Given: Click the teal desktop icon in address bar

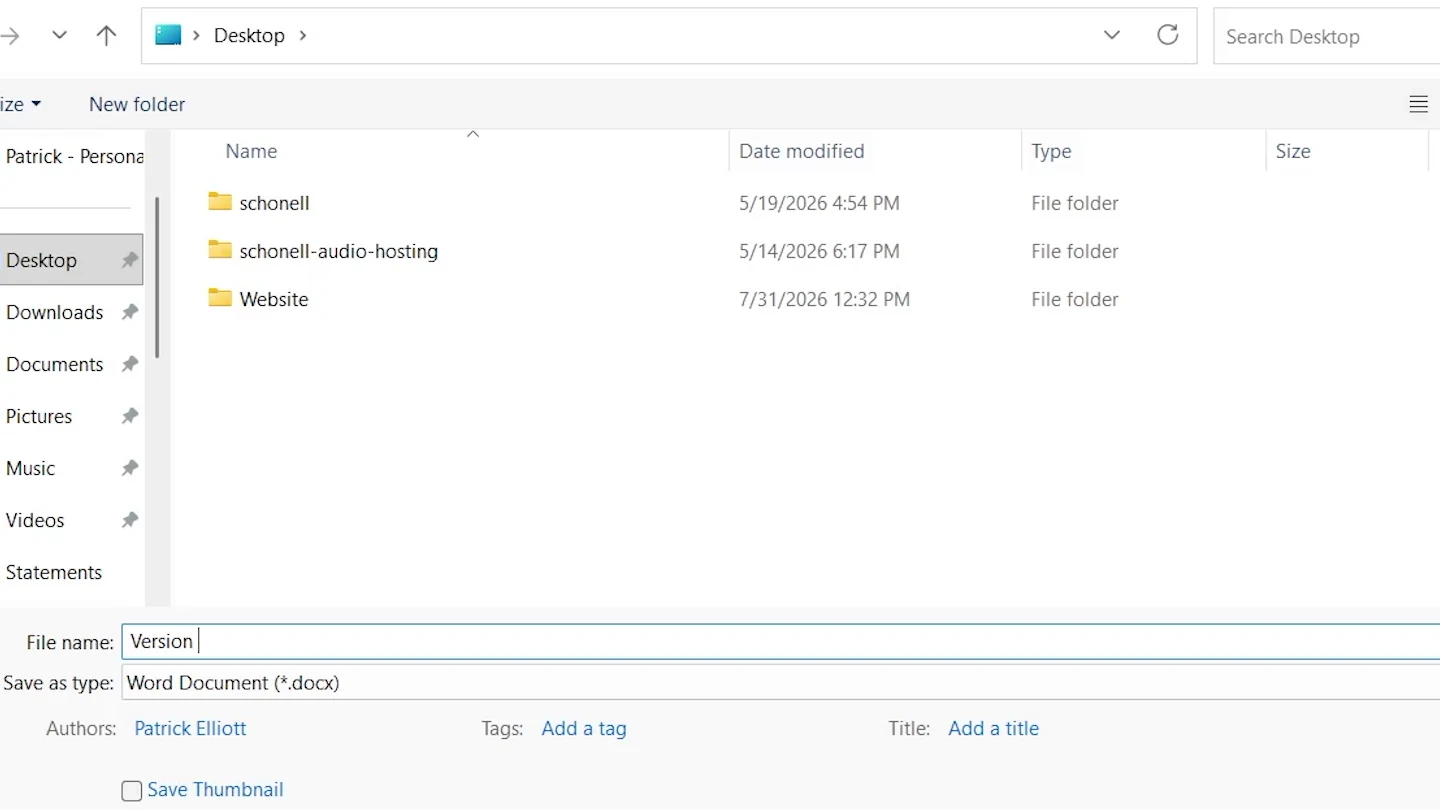Looking at the screenshot, I should pos(168,35).
